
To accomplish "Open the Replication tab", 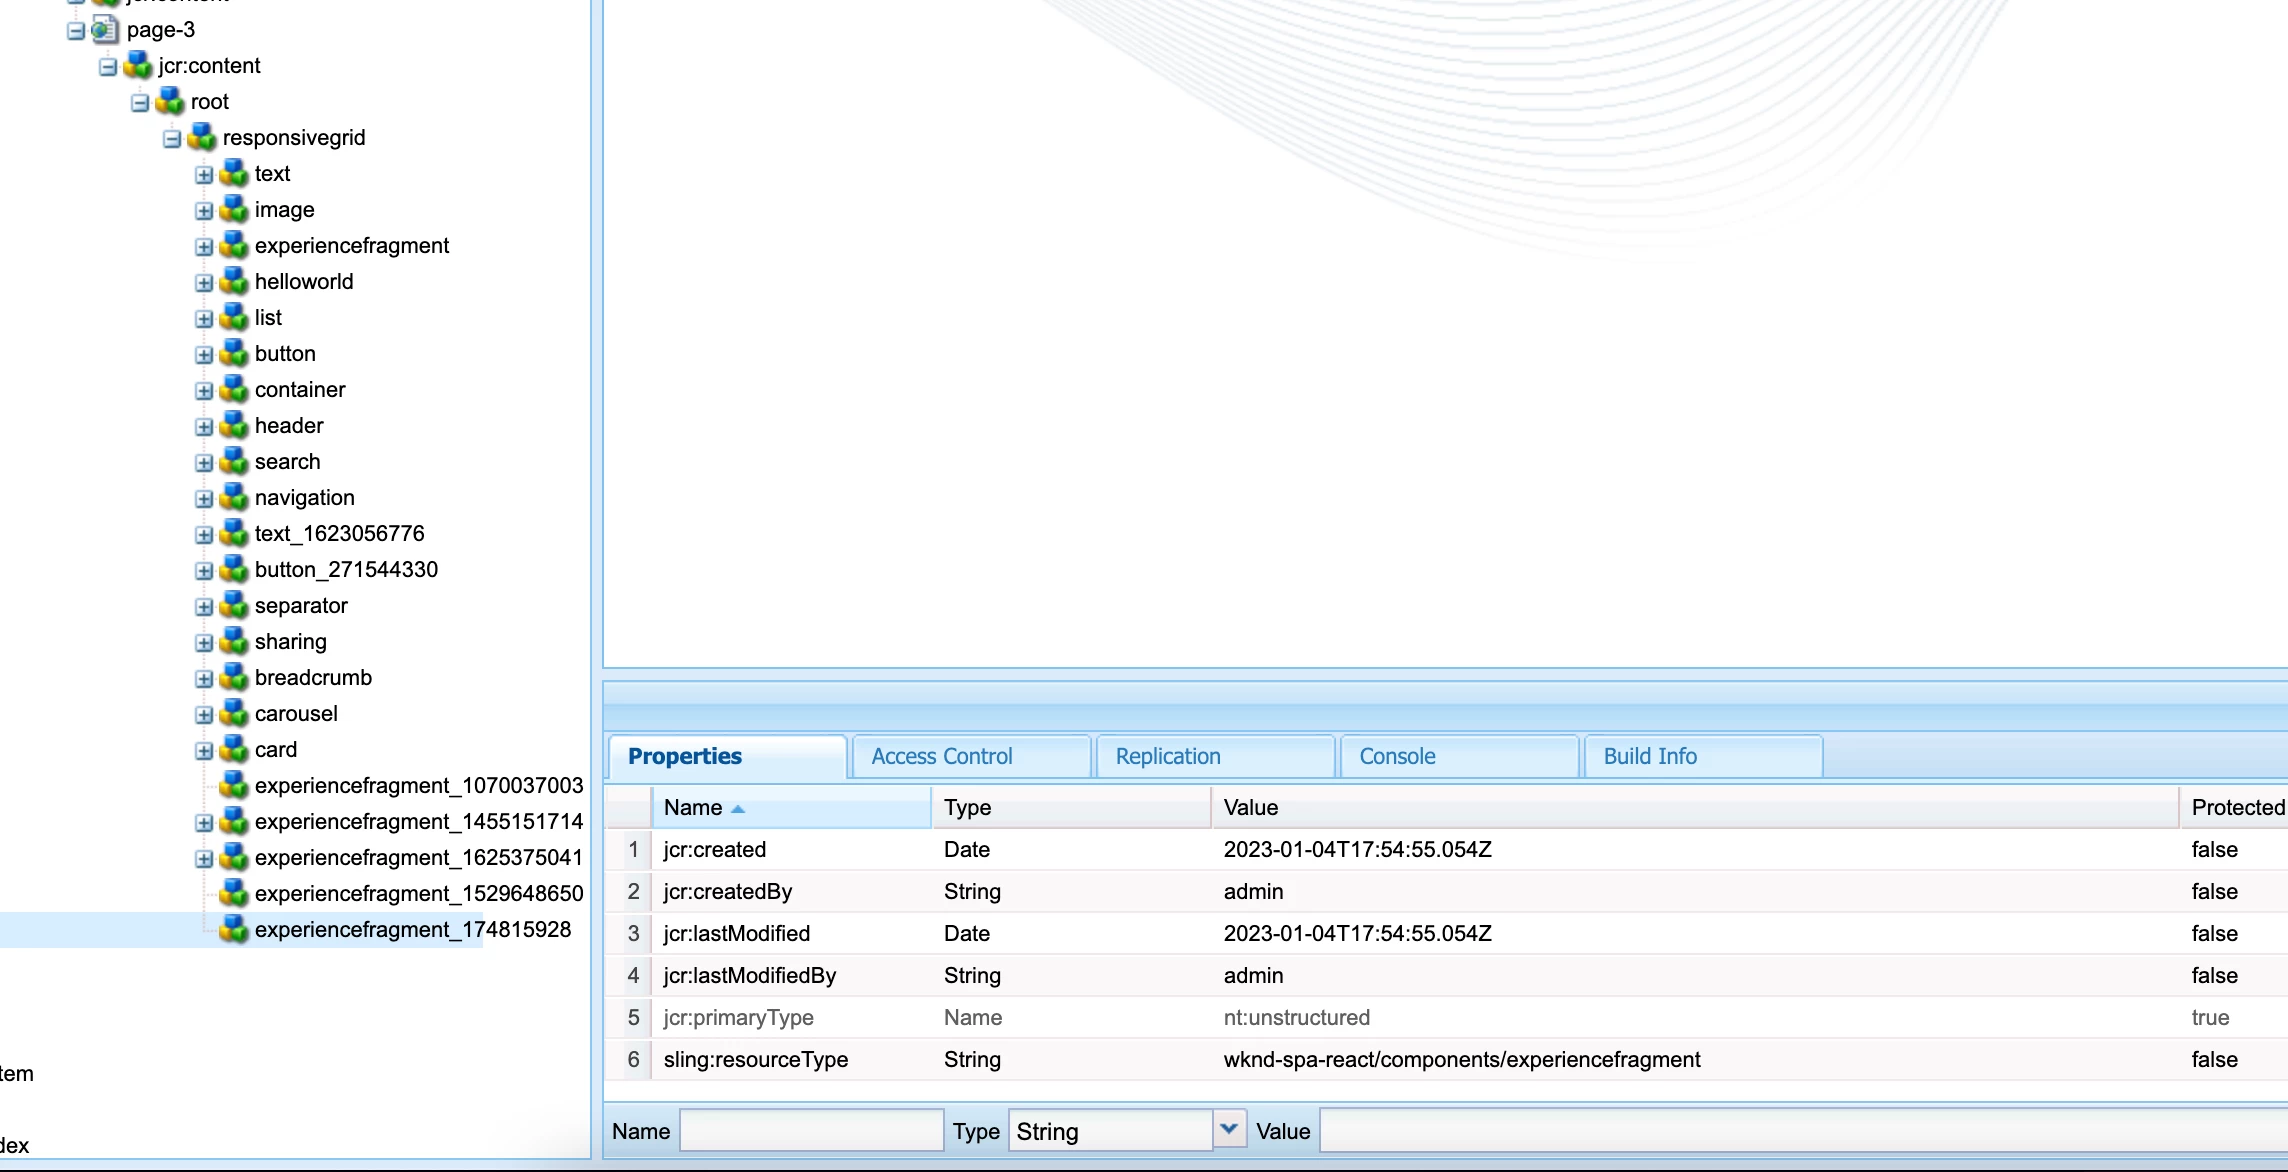I will point(1167,757).
